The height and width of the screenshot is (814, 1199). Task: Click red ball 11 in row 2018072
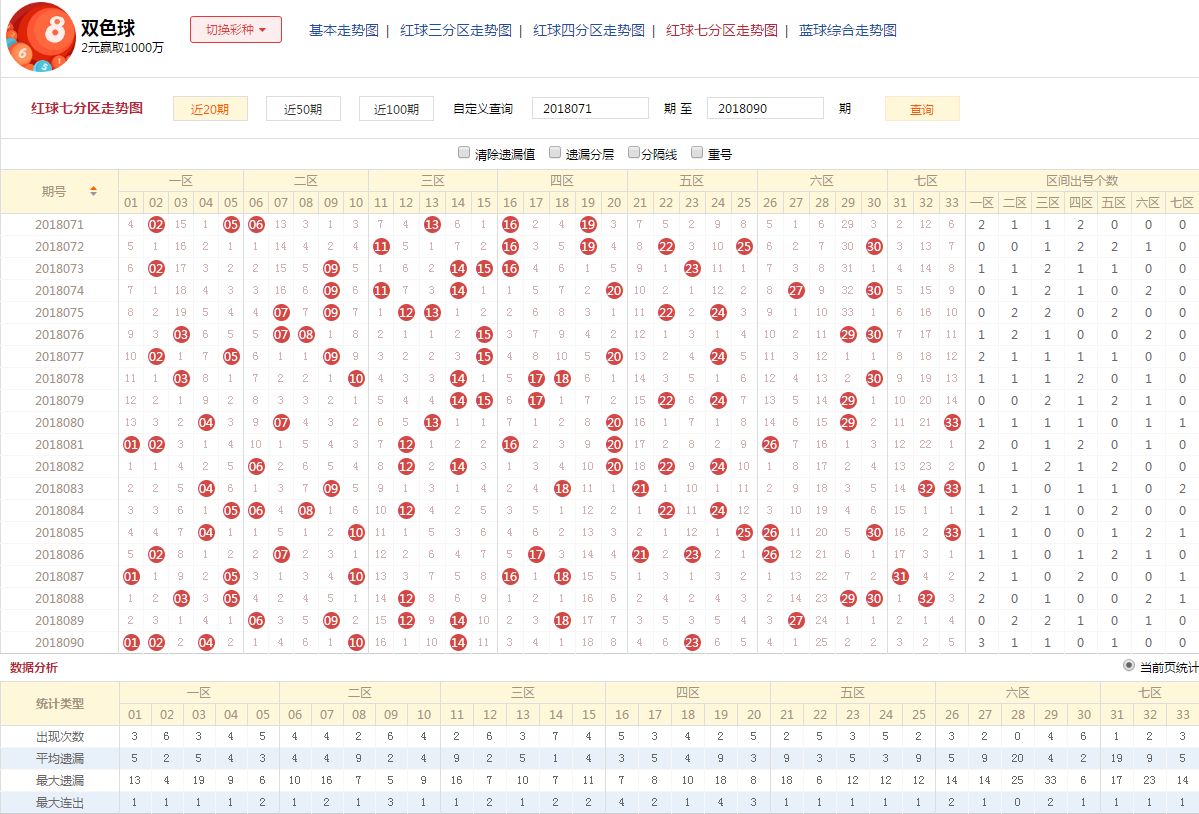pyautogui.click(x=381, y=247)
